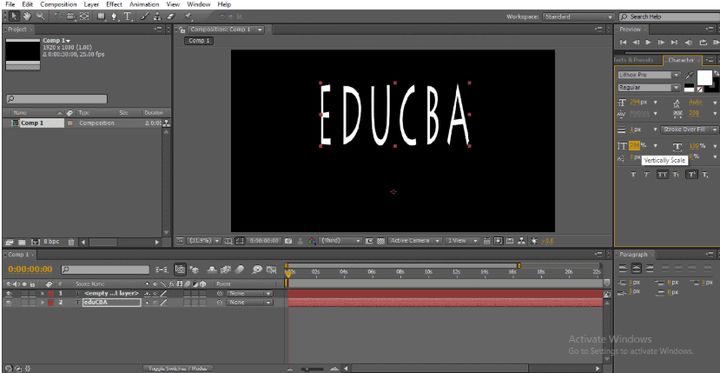Open the viewer magnification ratio dropdown
720x373 pixels.
pyautogui.click(x=204, y=241)
